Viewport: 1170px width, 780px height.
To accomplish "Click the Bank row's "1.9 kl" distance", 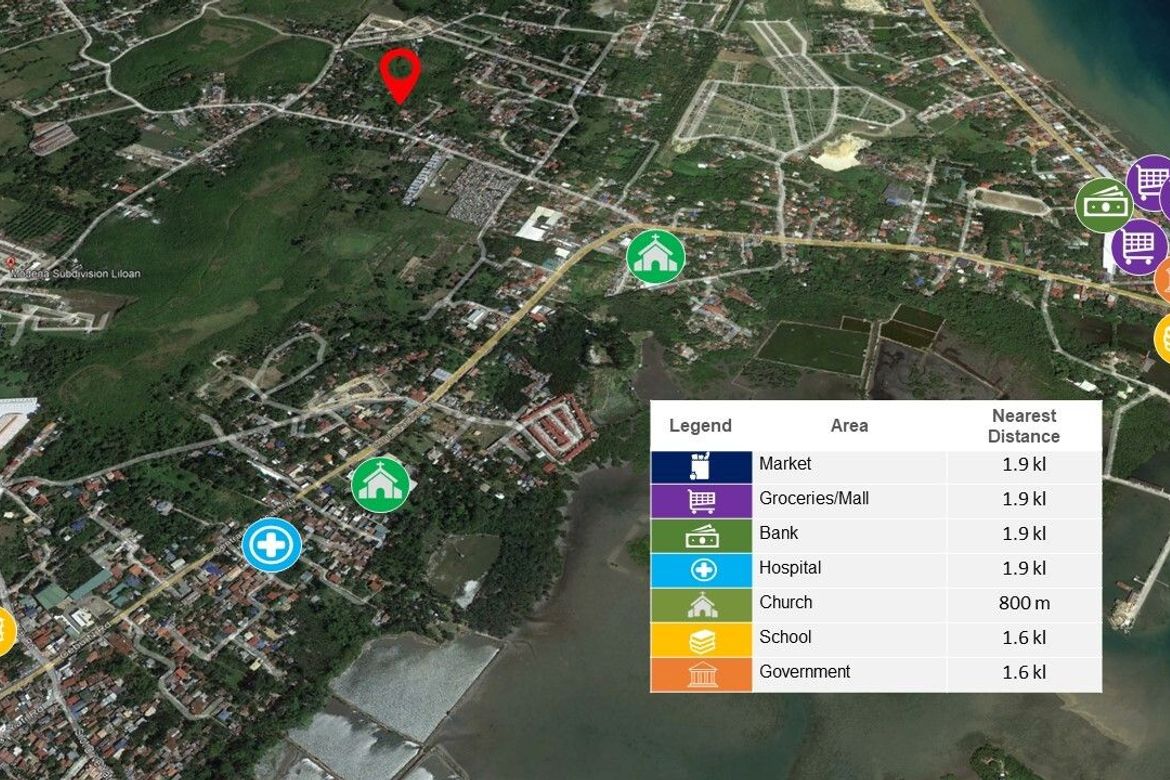I will point(1024,534).
